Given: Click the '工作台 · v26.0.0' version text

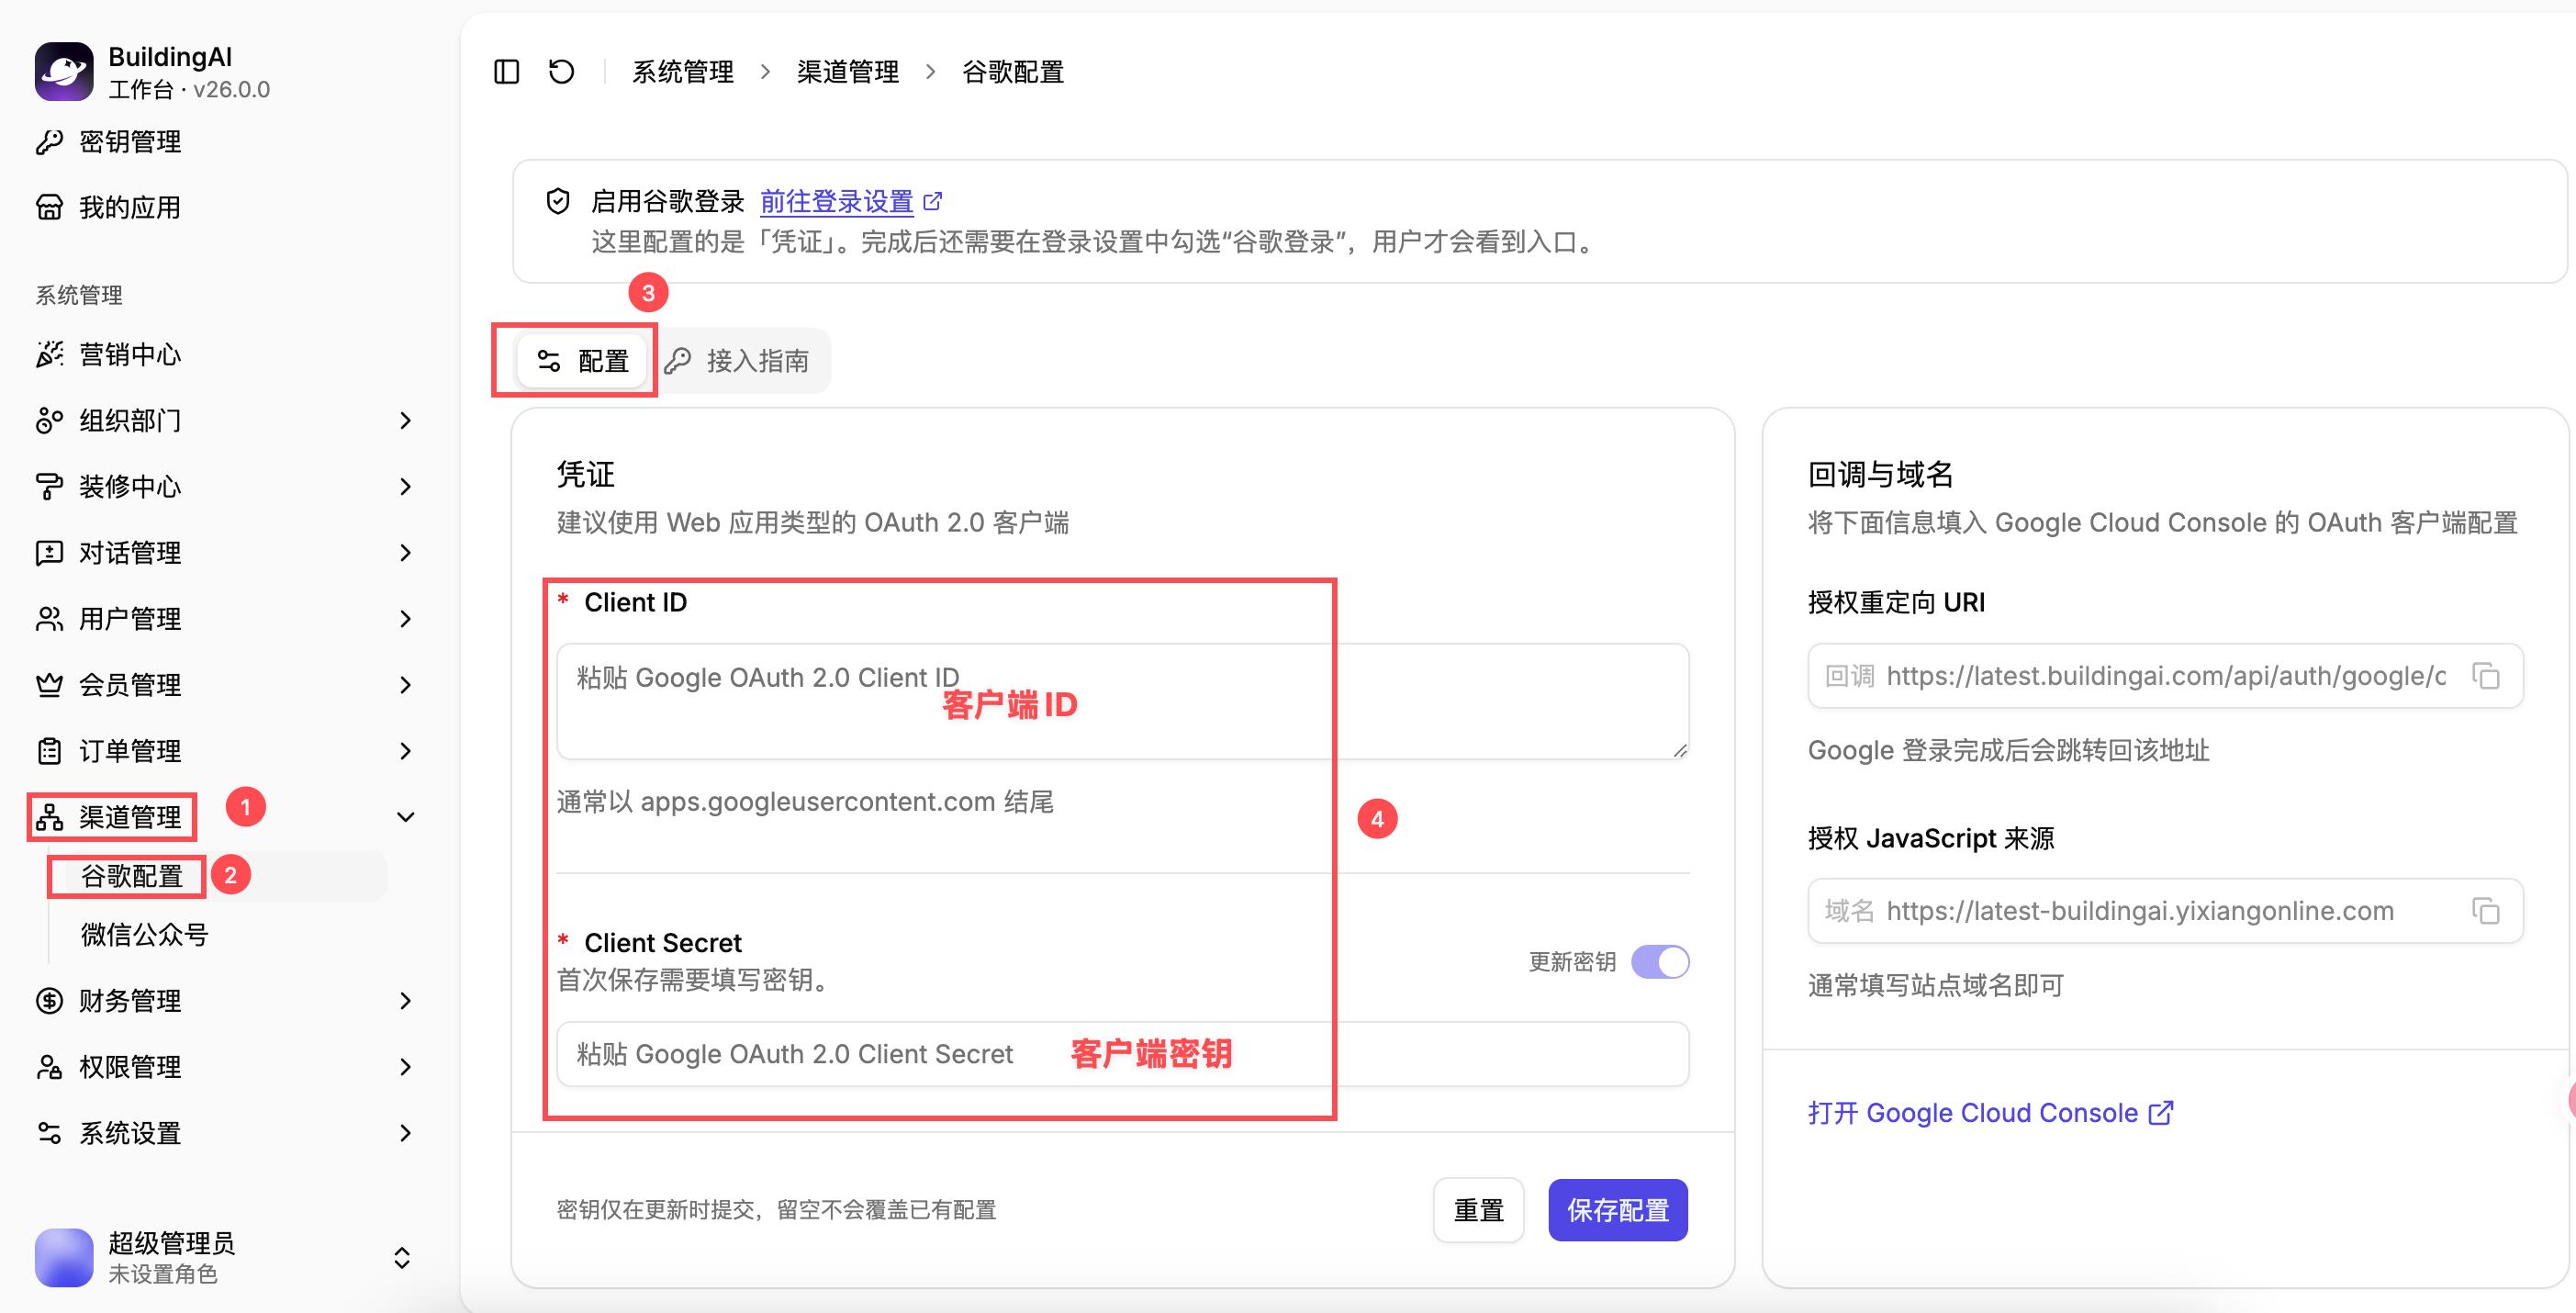Looking at the screenshot, I should coord(189,89).
